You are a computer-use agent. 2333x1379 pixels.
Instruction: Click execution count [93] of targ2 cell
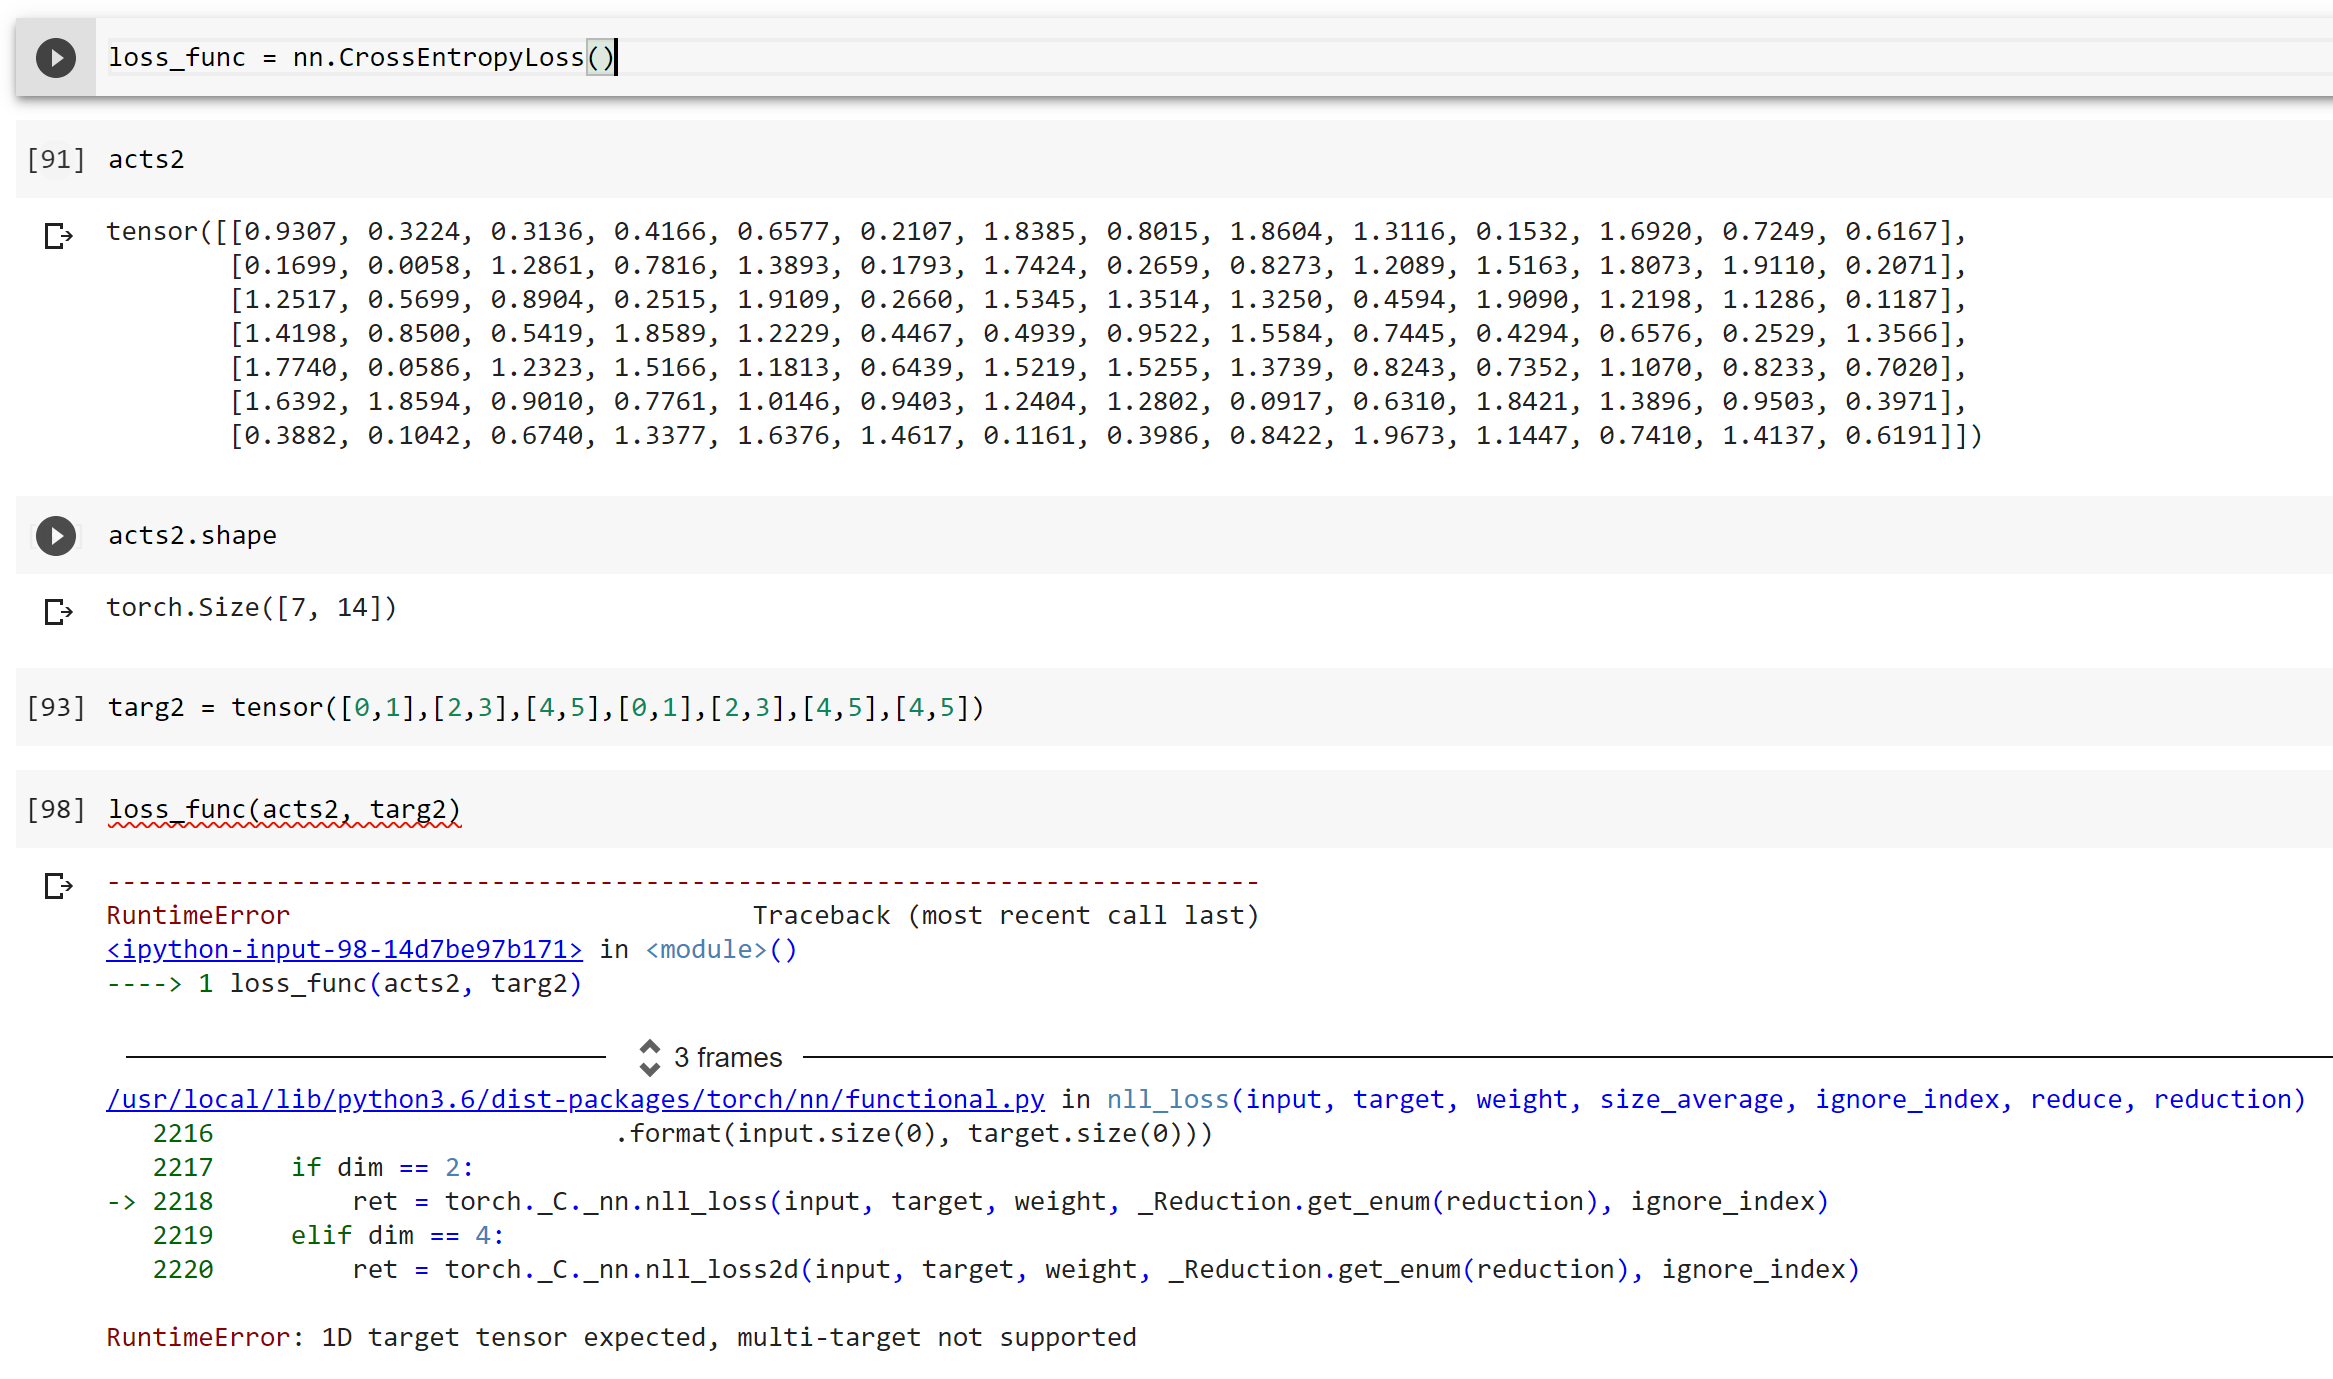(x=56, y=707)
